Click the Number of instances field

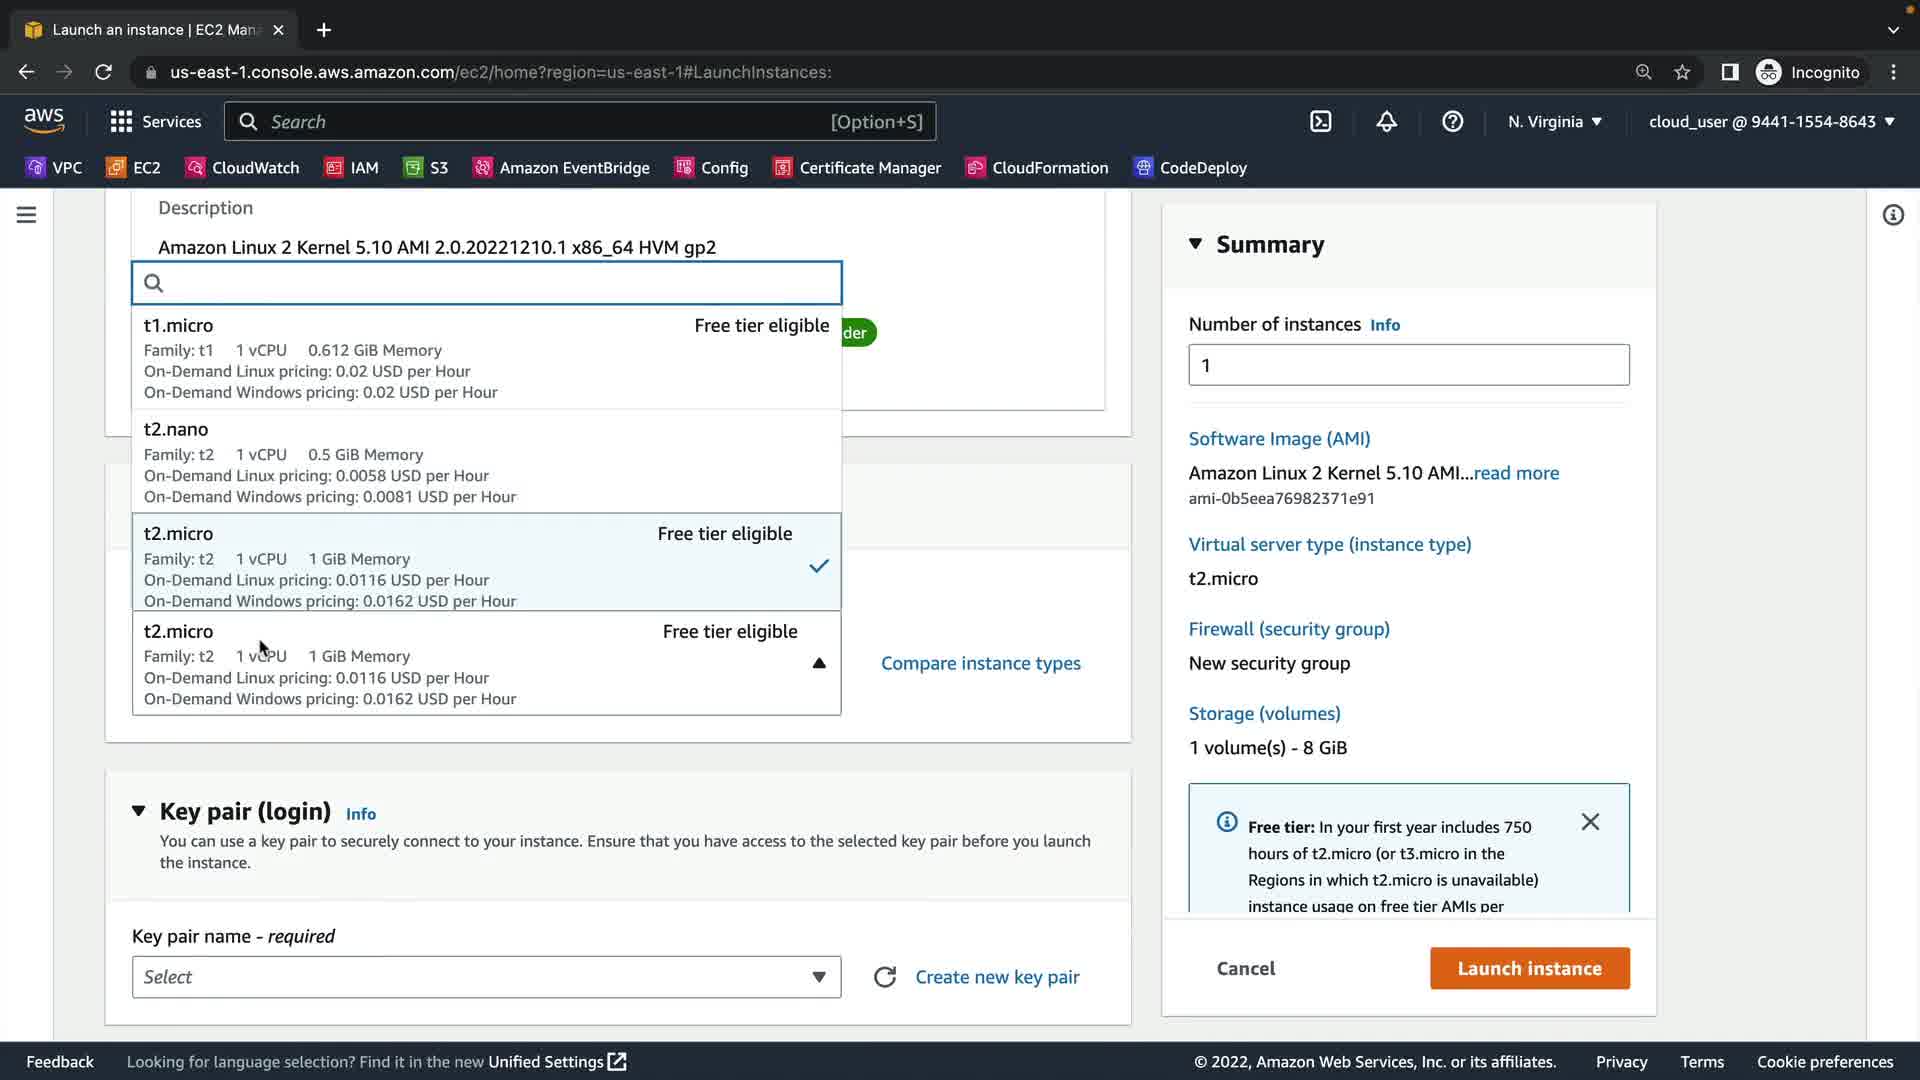[1408, 365]
